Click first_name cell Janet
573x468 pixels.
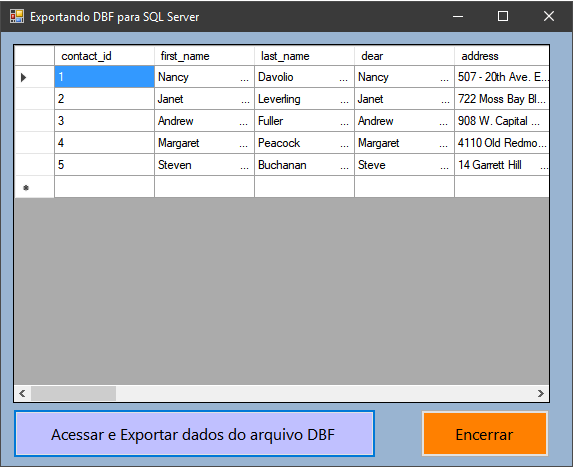tap(204, 99)
